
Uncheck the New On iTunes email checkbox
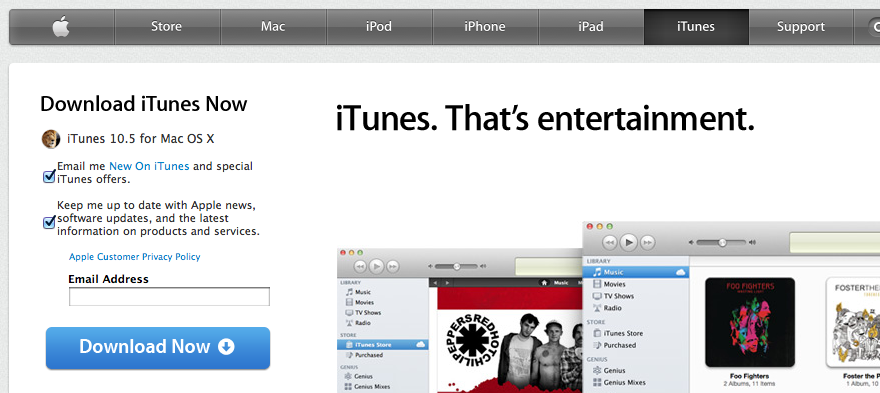49,176
